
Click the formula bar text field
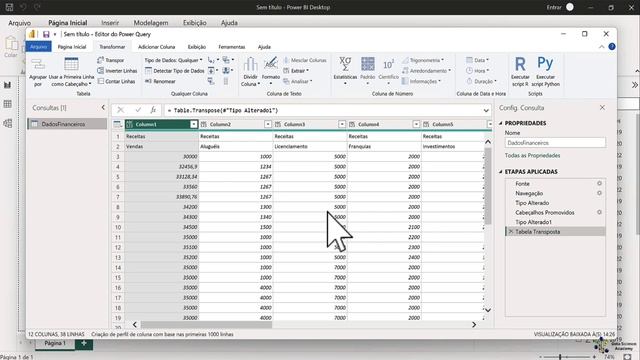pos(322,110)
